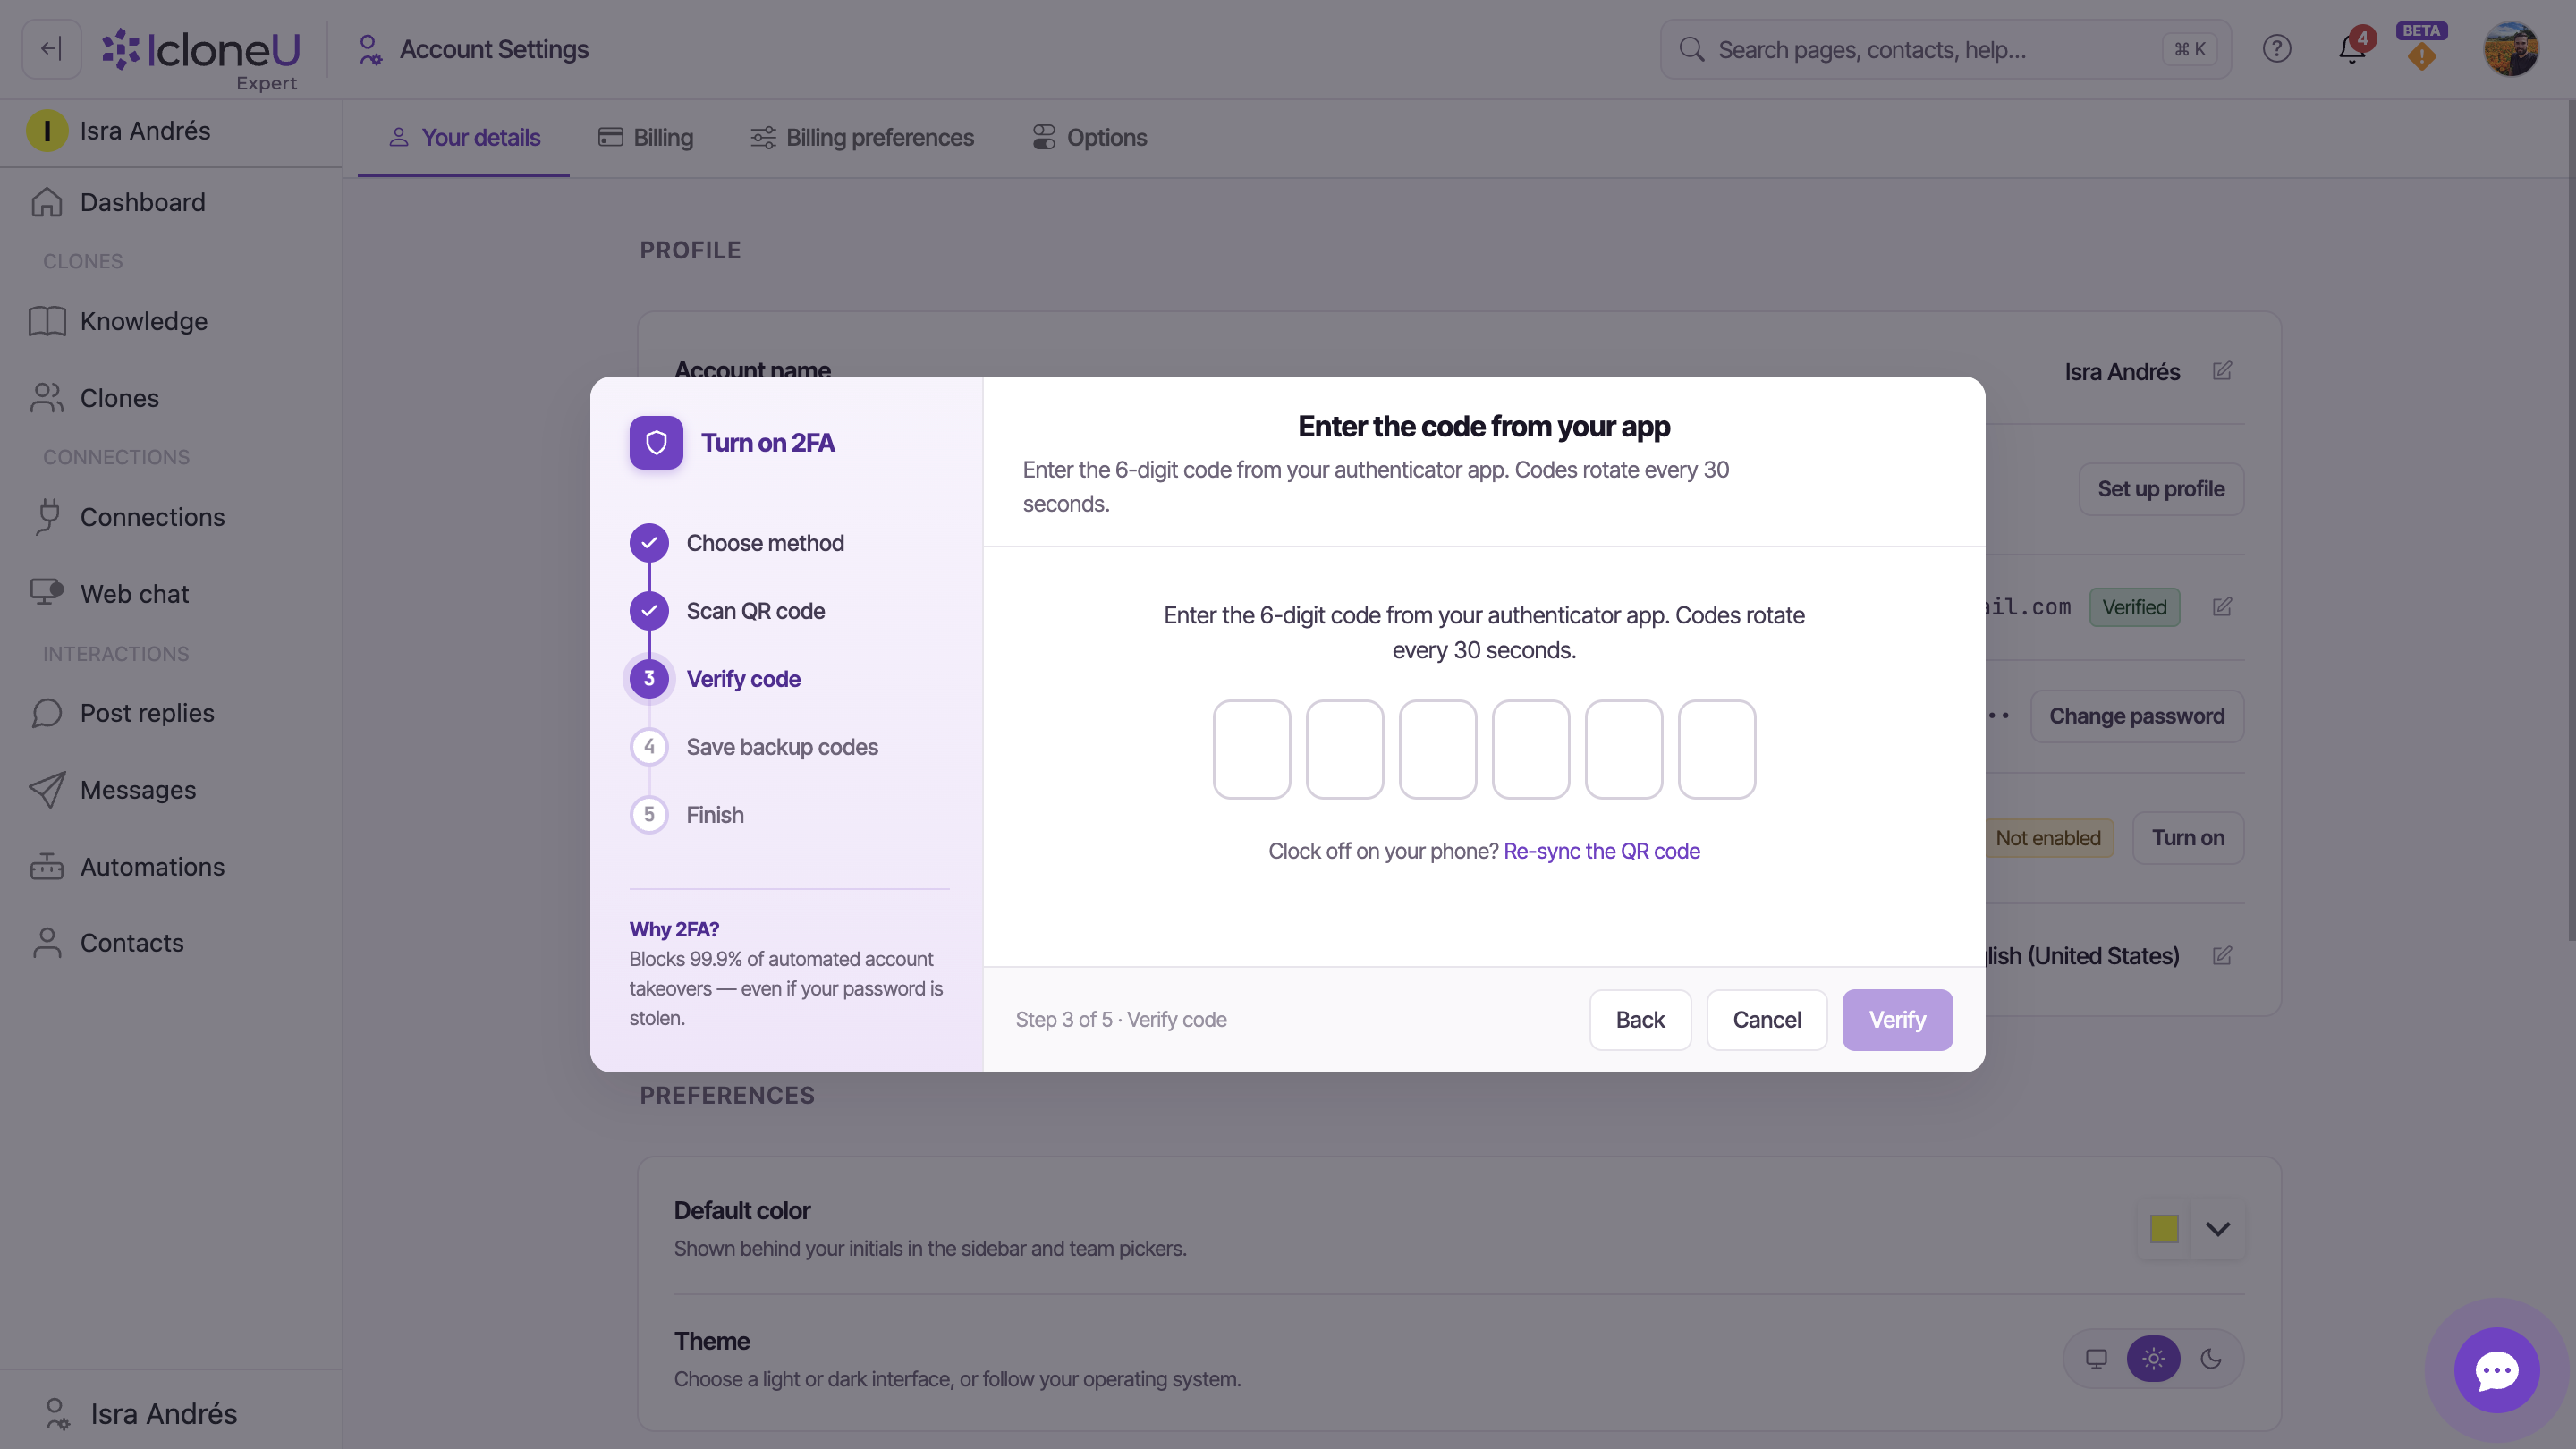This screenshot has height=1449, width=2576.
Task: Click the edit icon beside Verified email
Action: coord(2222,607)
